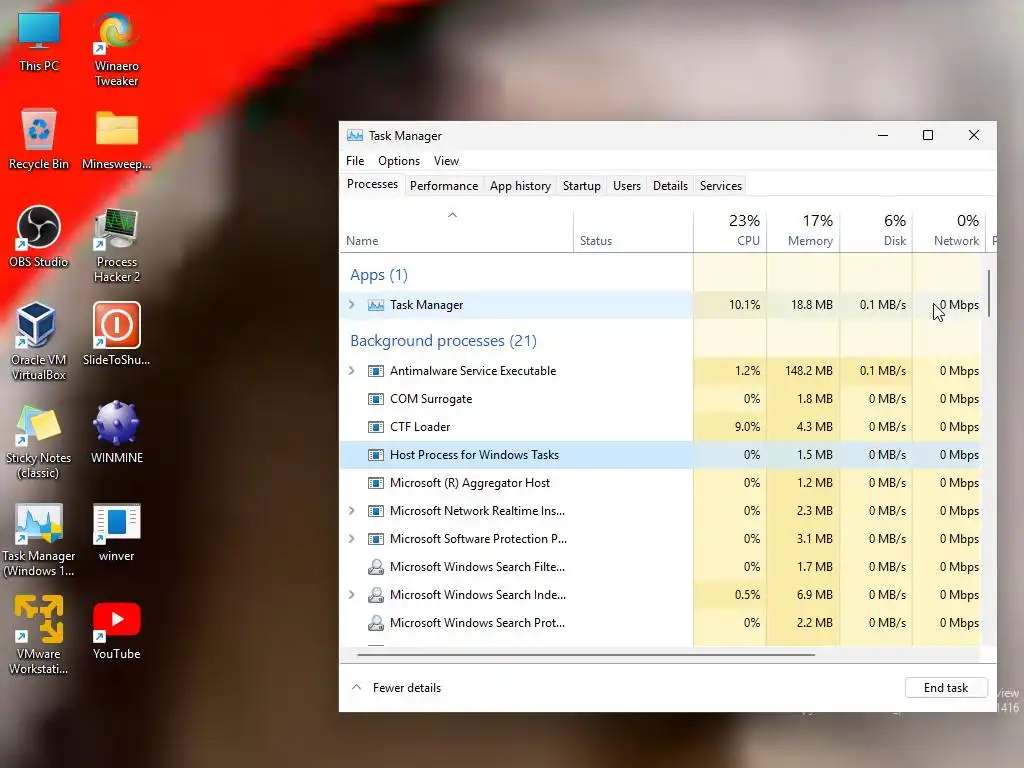Collapse view with Fewer details chevron

[357, 687]
